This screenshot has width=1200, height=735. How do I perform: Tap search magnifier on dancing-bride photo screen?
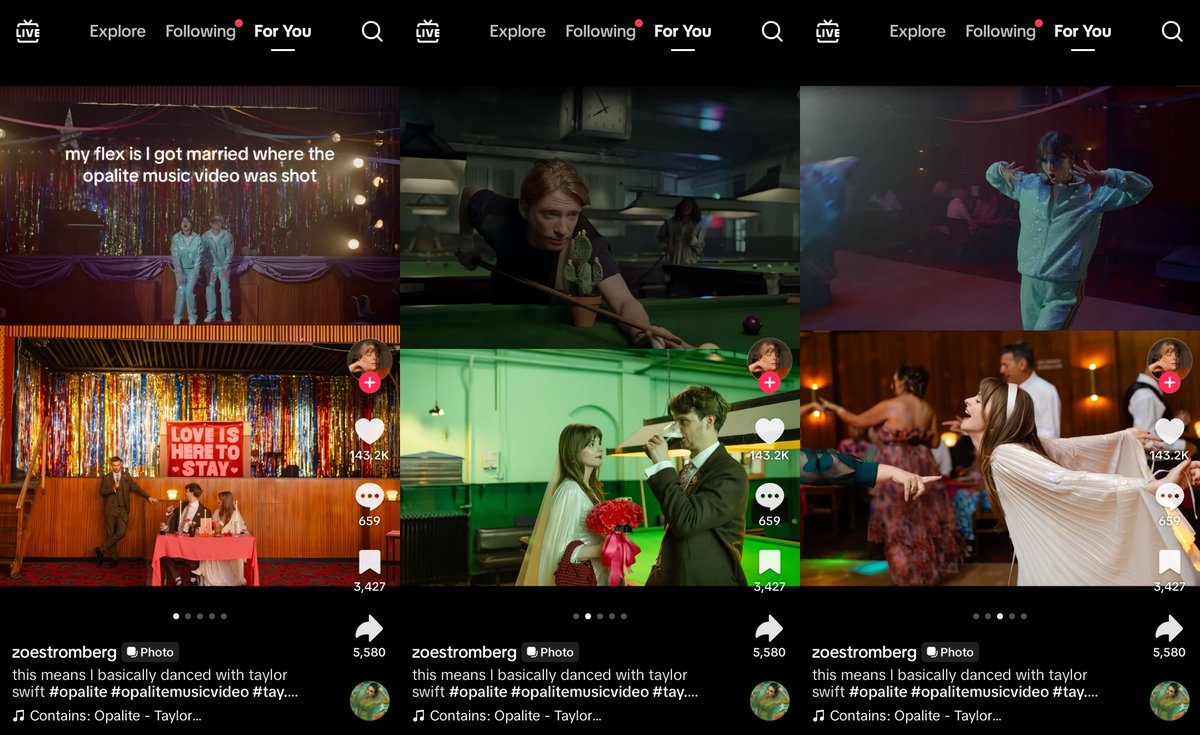click(x=1172, y=31)
